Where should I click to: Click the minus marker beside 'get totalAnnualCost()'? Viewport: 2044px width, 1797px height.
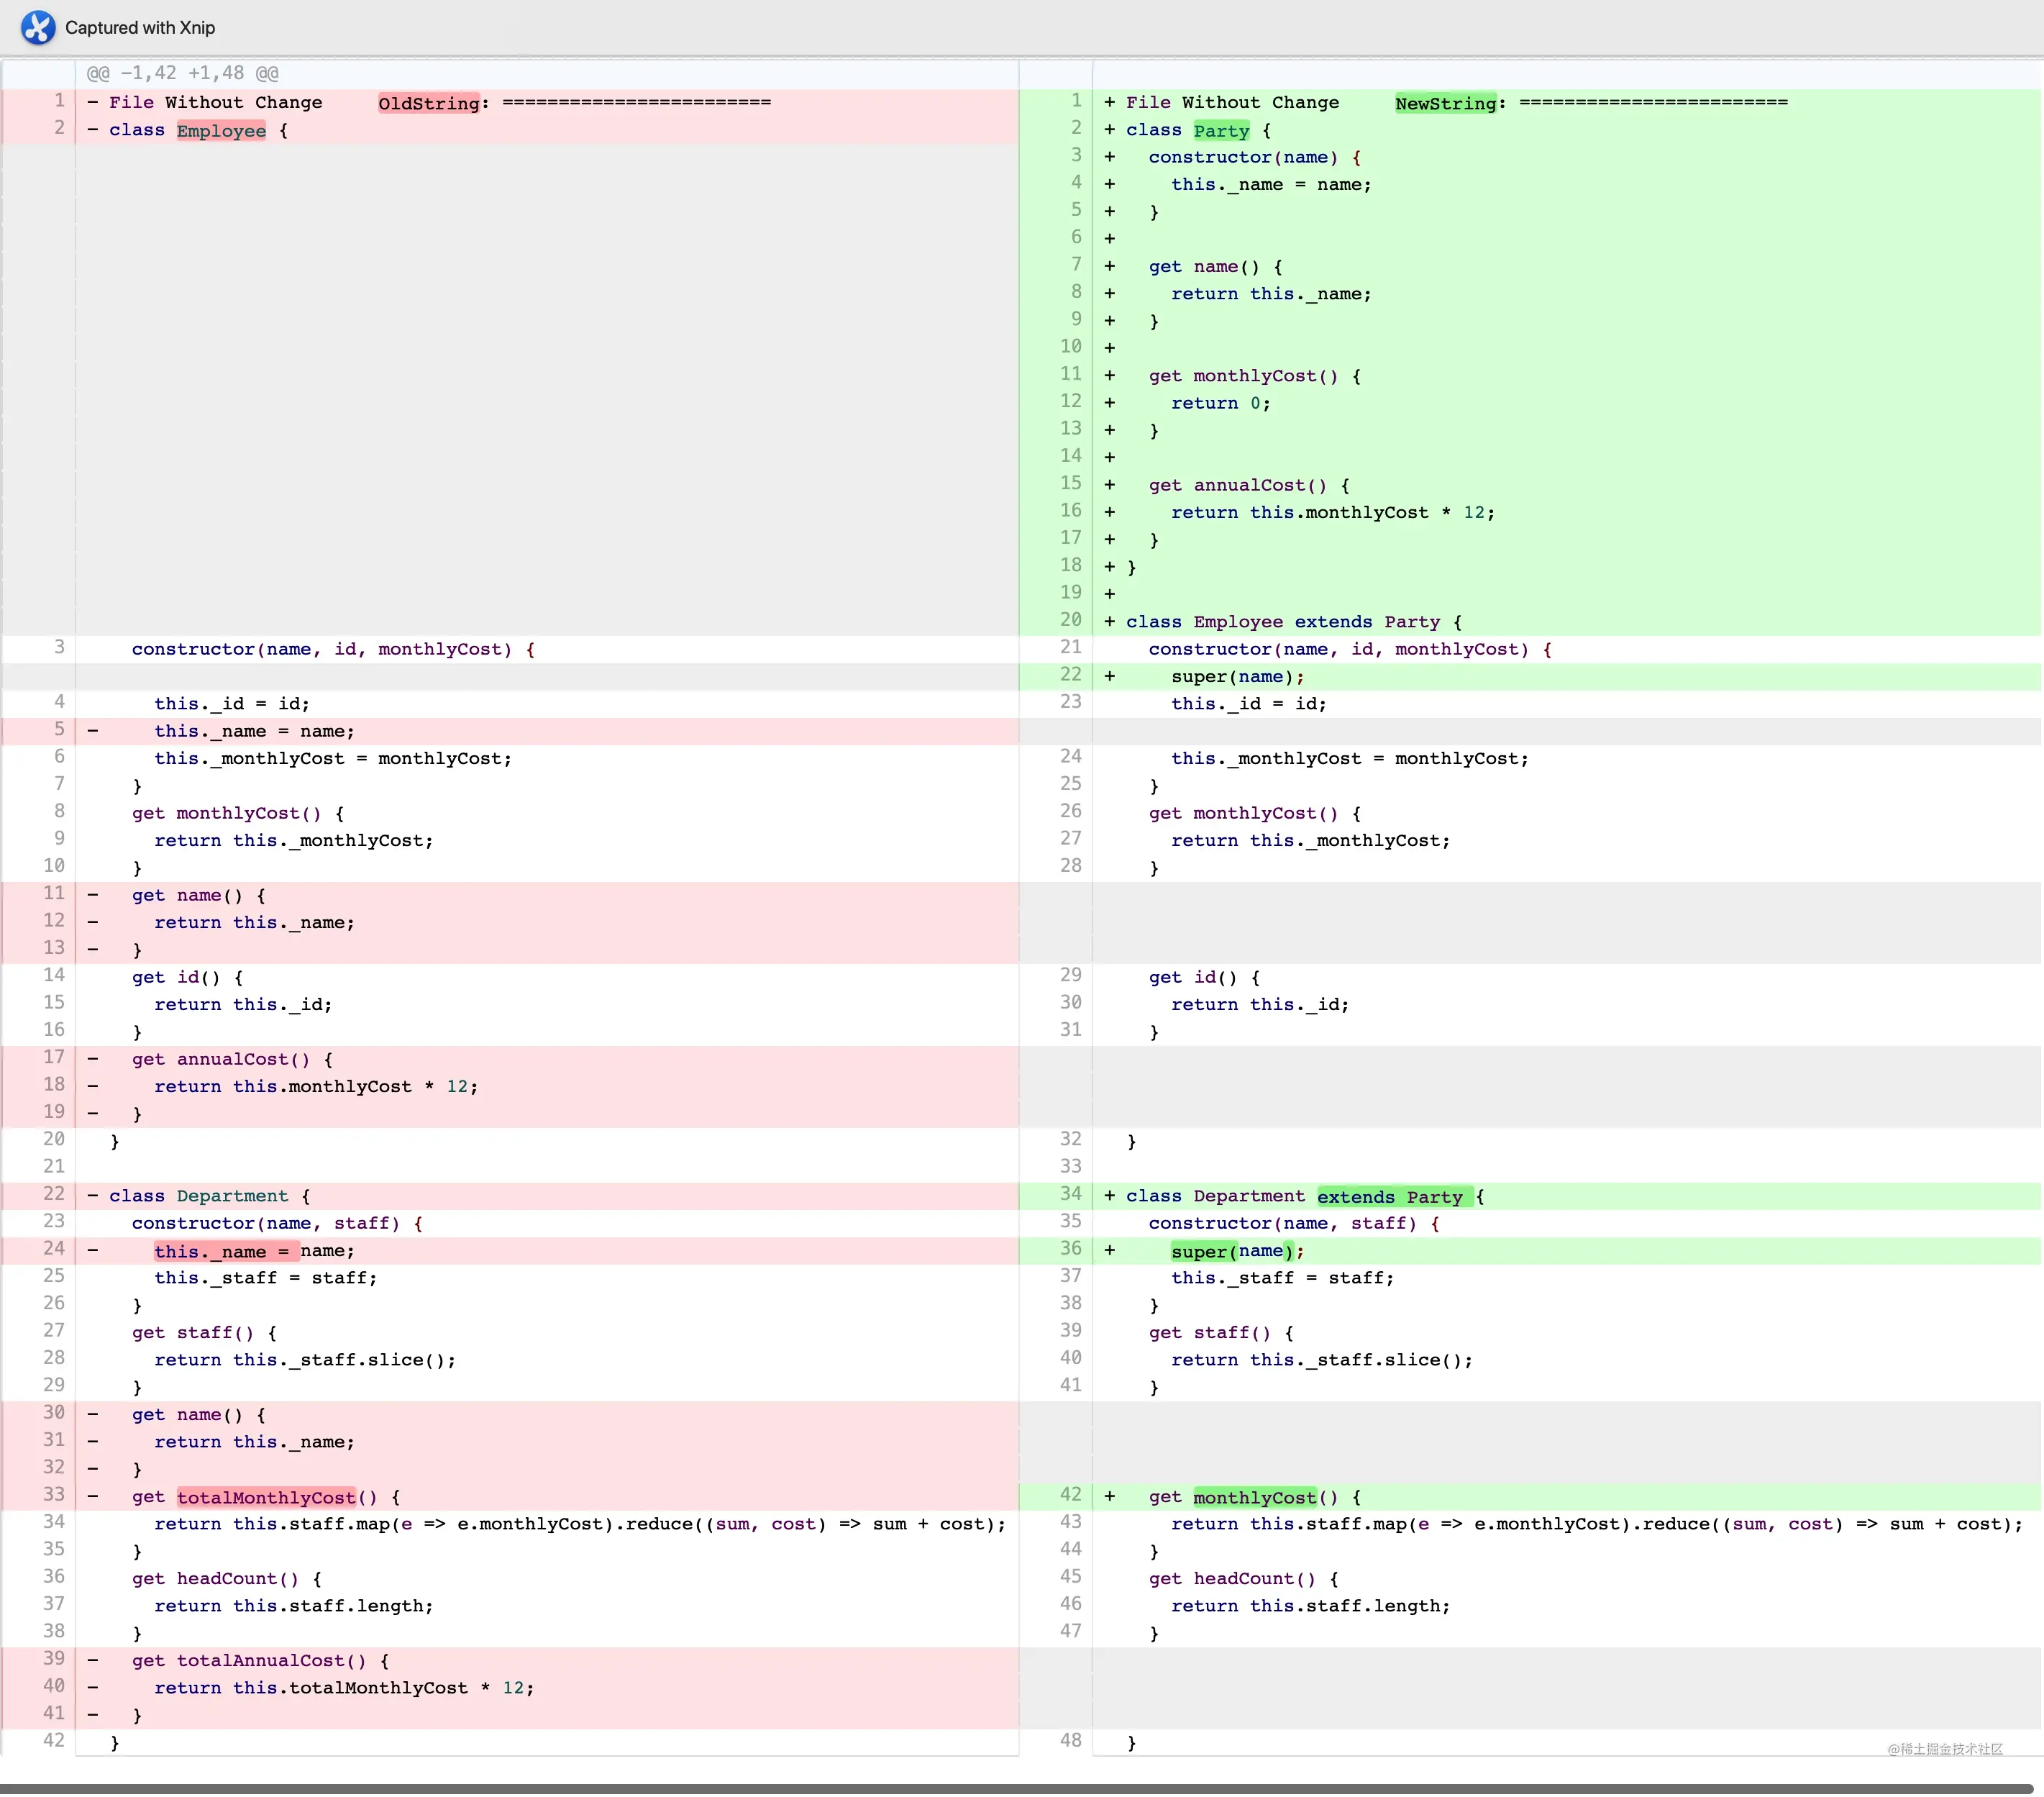[x=93, y=1660]
